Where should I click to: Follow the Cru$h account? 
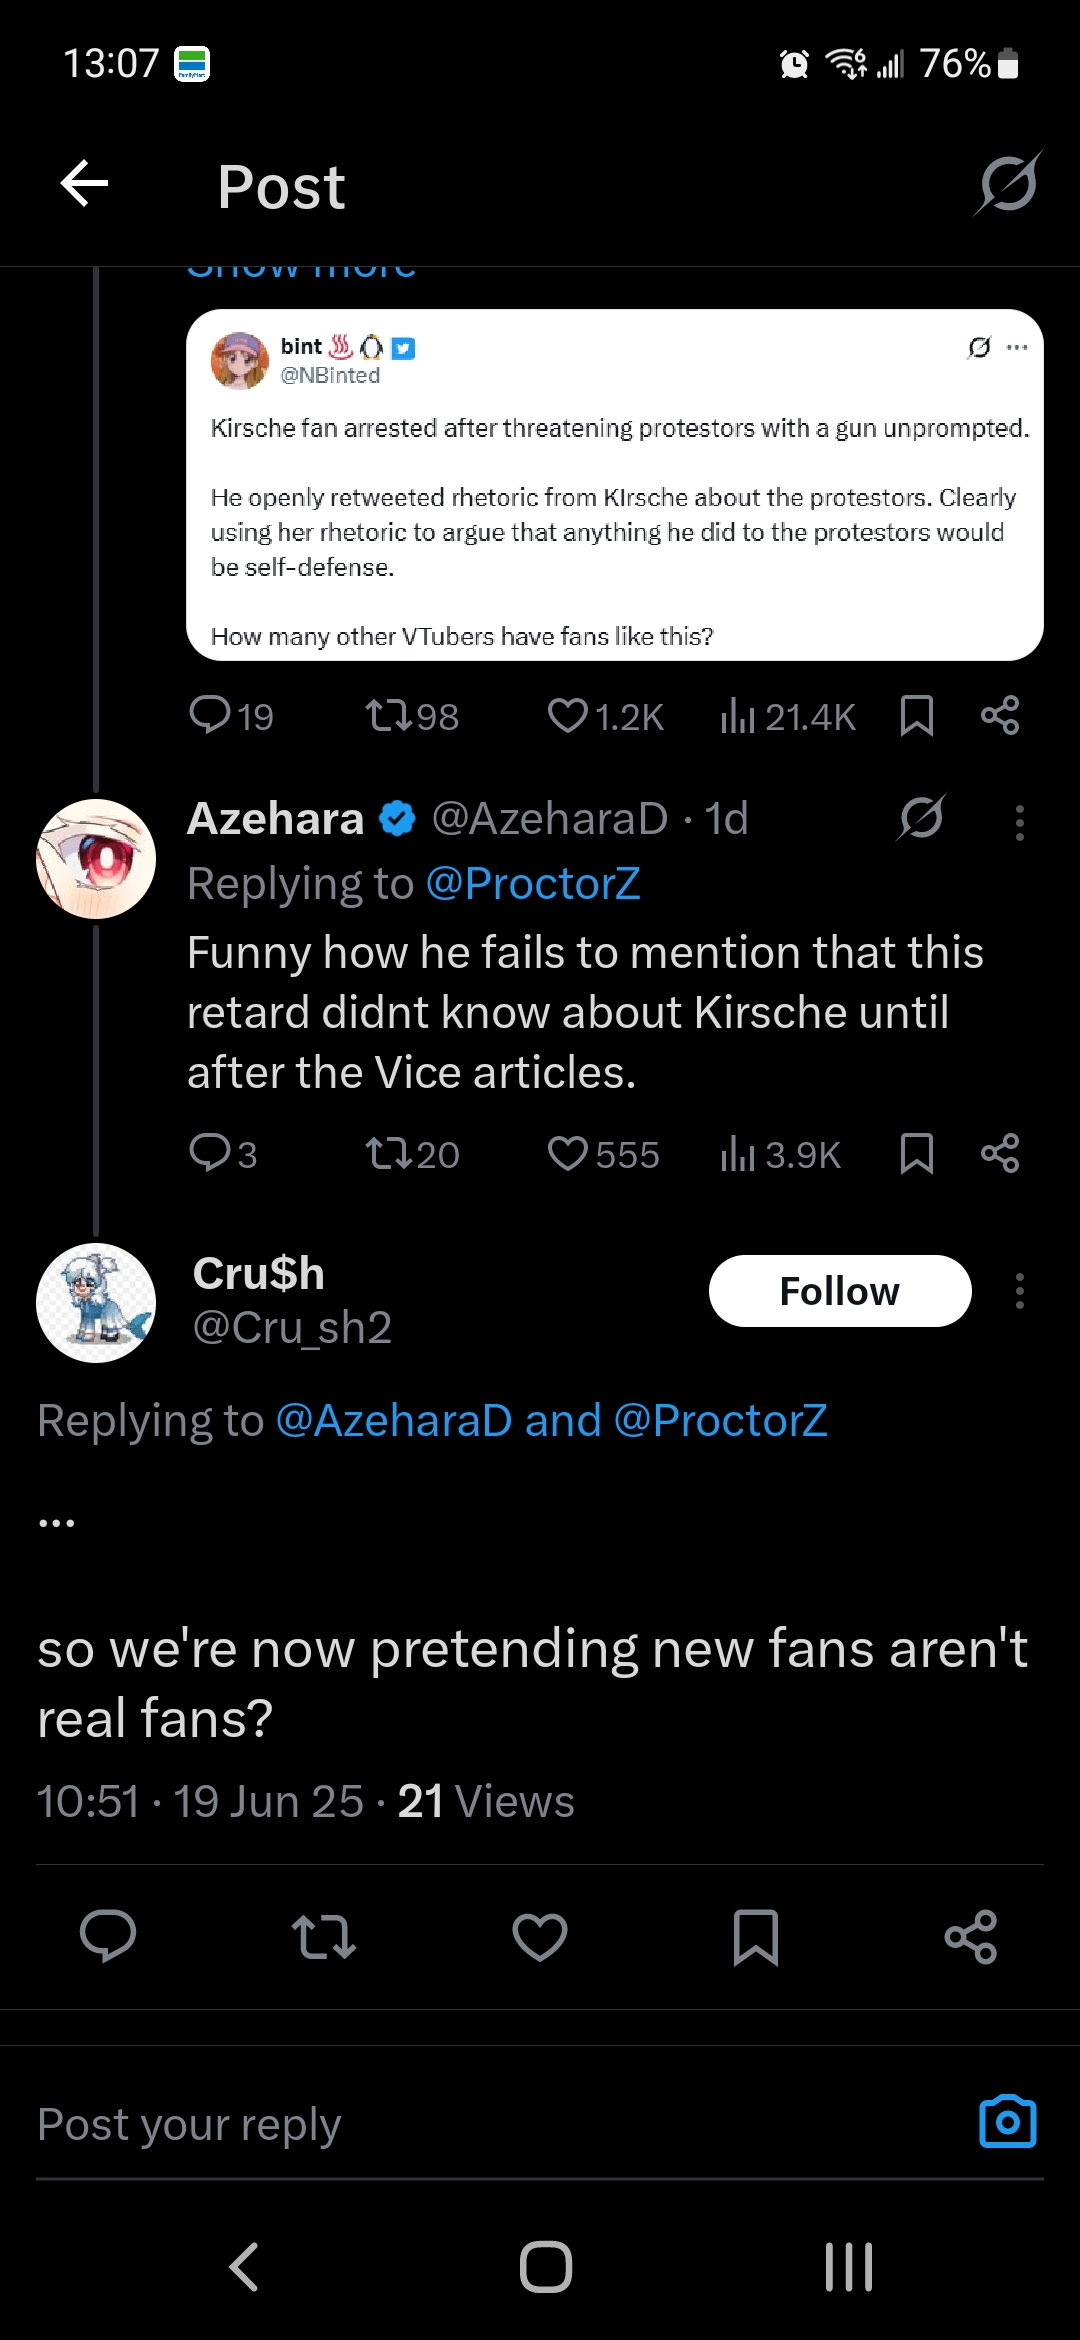pos(840,1291)
